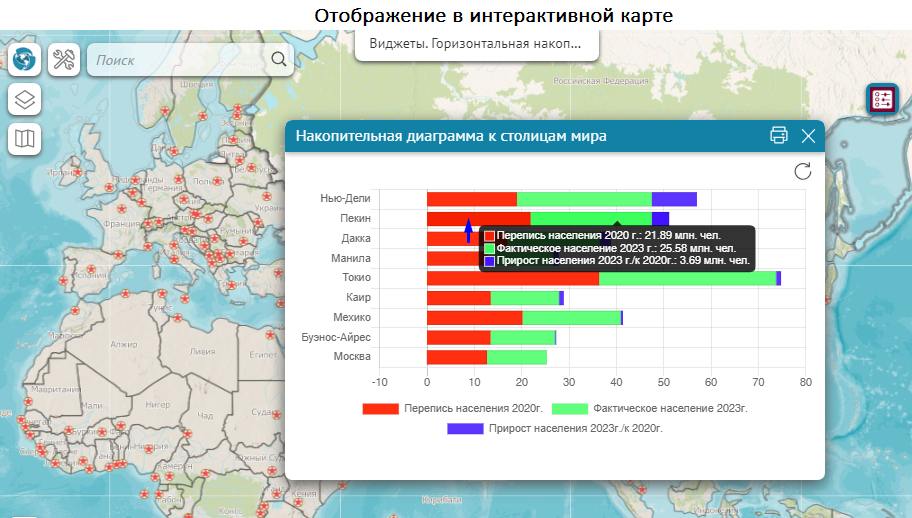Select the red bar segment for Мехико
The image size is (912, 518).
tap(474, 318)
